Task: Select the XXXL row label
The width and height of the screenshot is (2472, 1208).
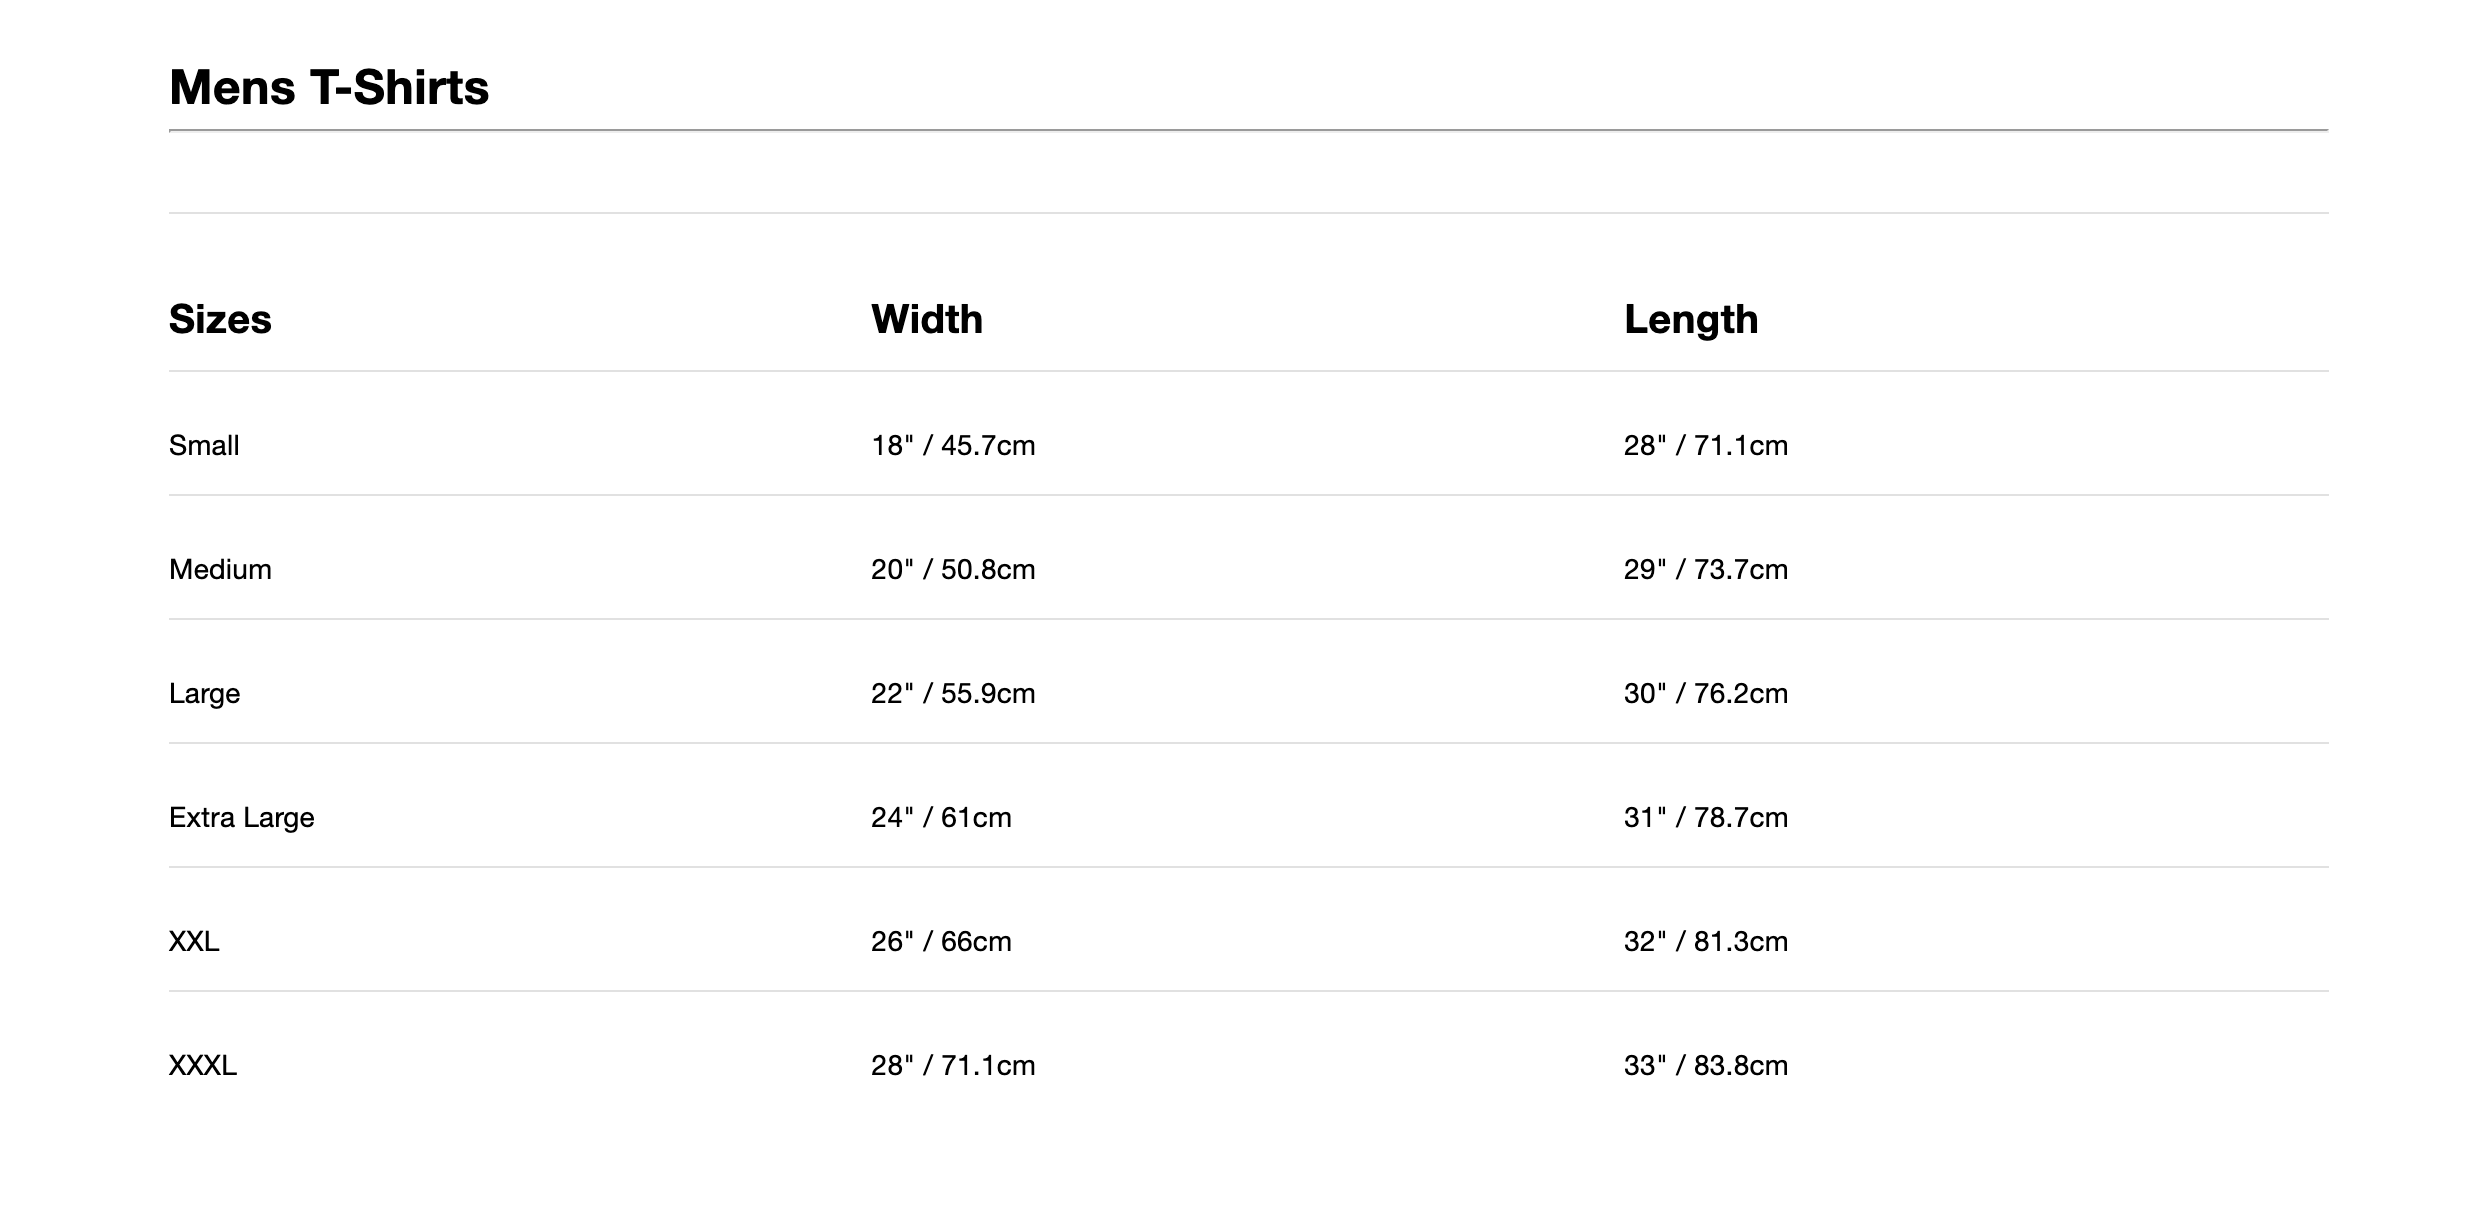Action: [203, 1066]
